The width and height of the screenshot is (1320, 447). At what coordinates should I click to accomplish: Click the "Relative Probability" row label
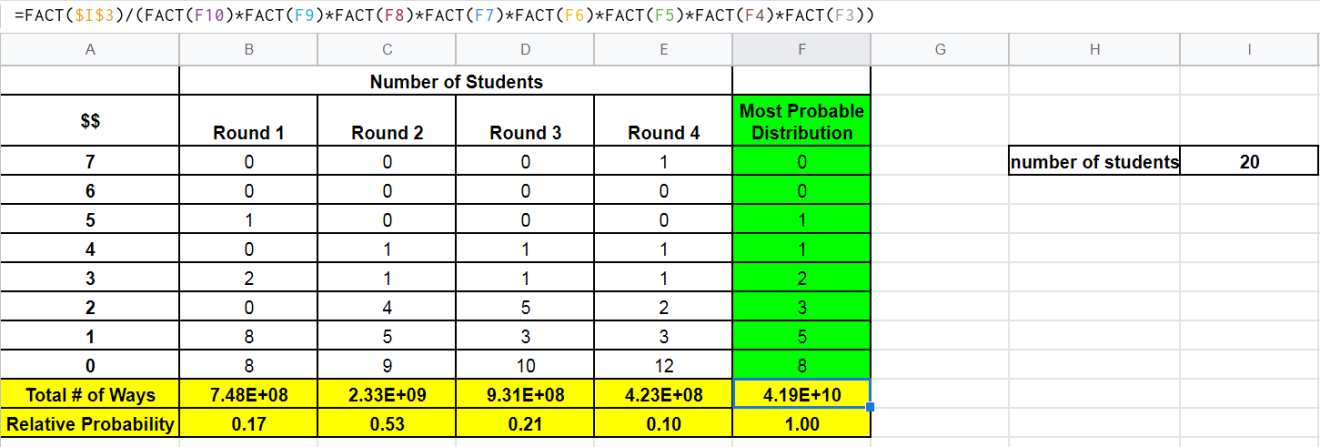(x=90, y=424)
